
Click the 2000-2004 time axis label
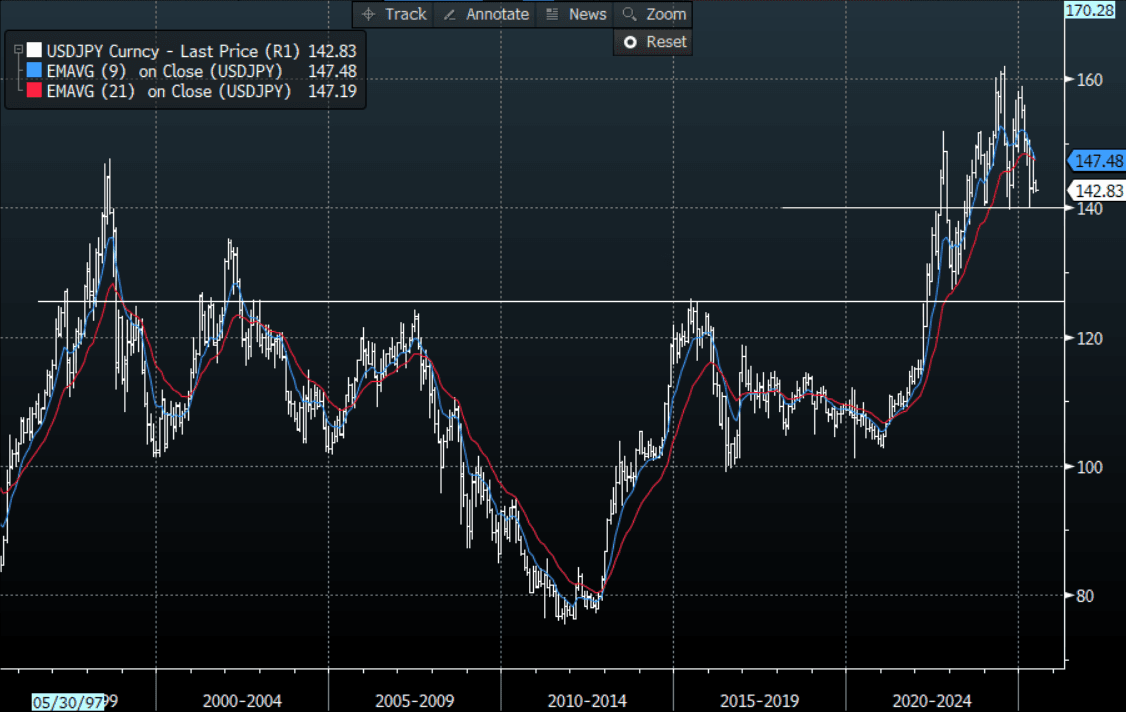coord(241,701)
